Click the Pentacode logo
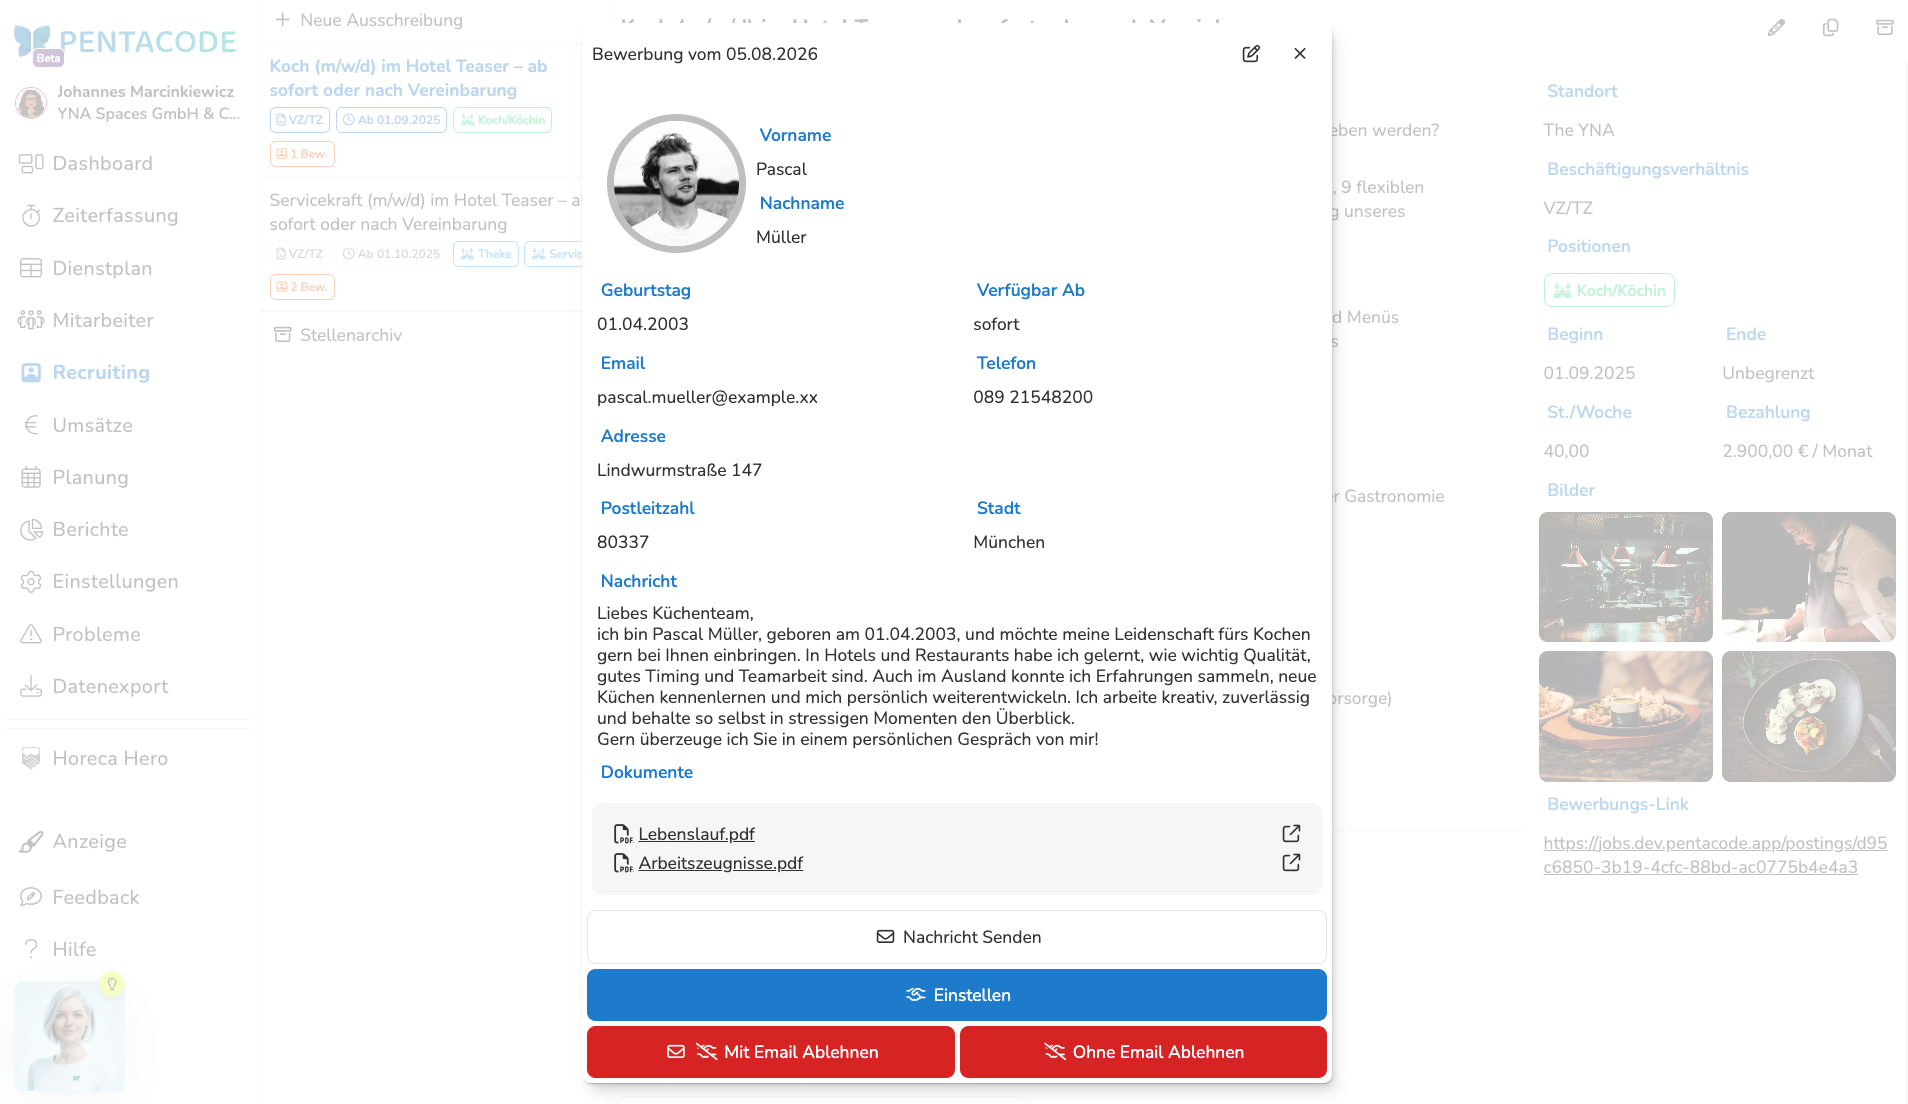Viewport: 1908px width, 1104px height. coord(125,42)
